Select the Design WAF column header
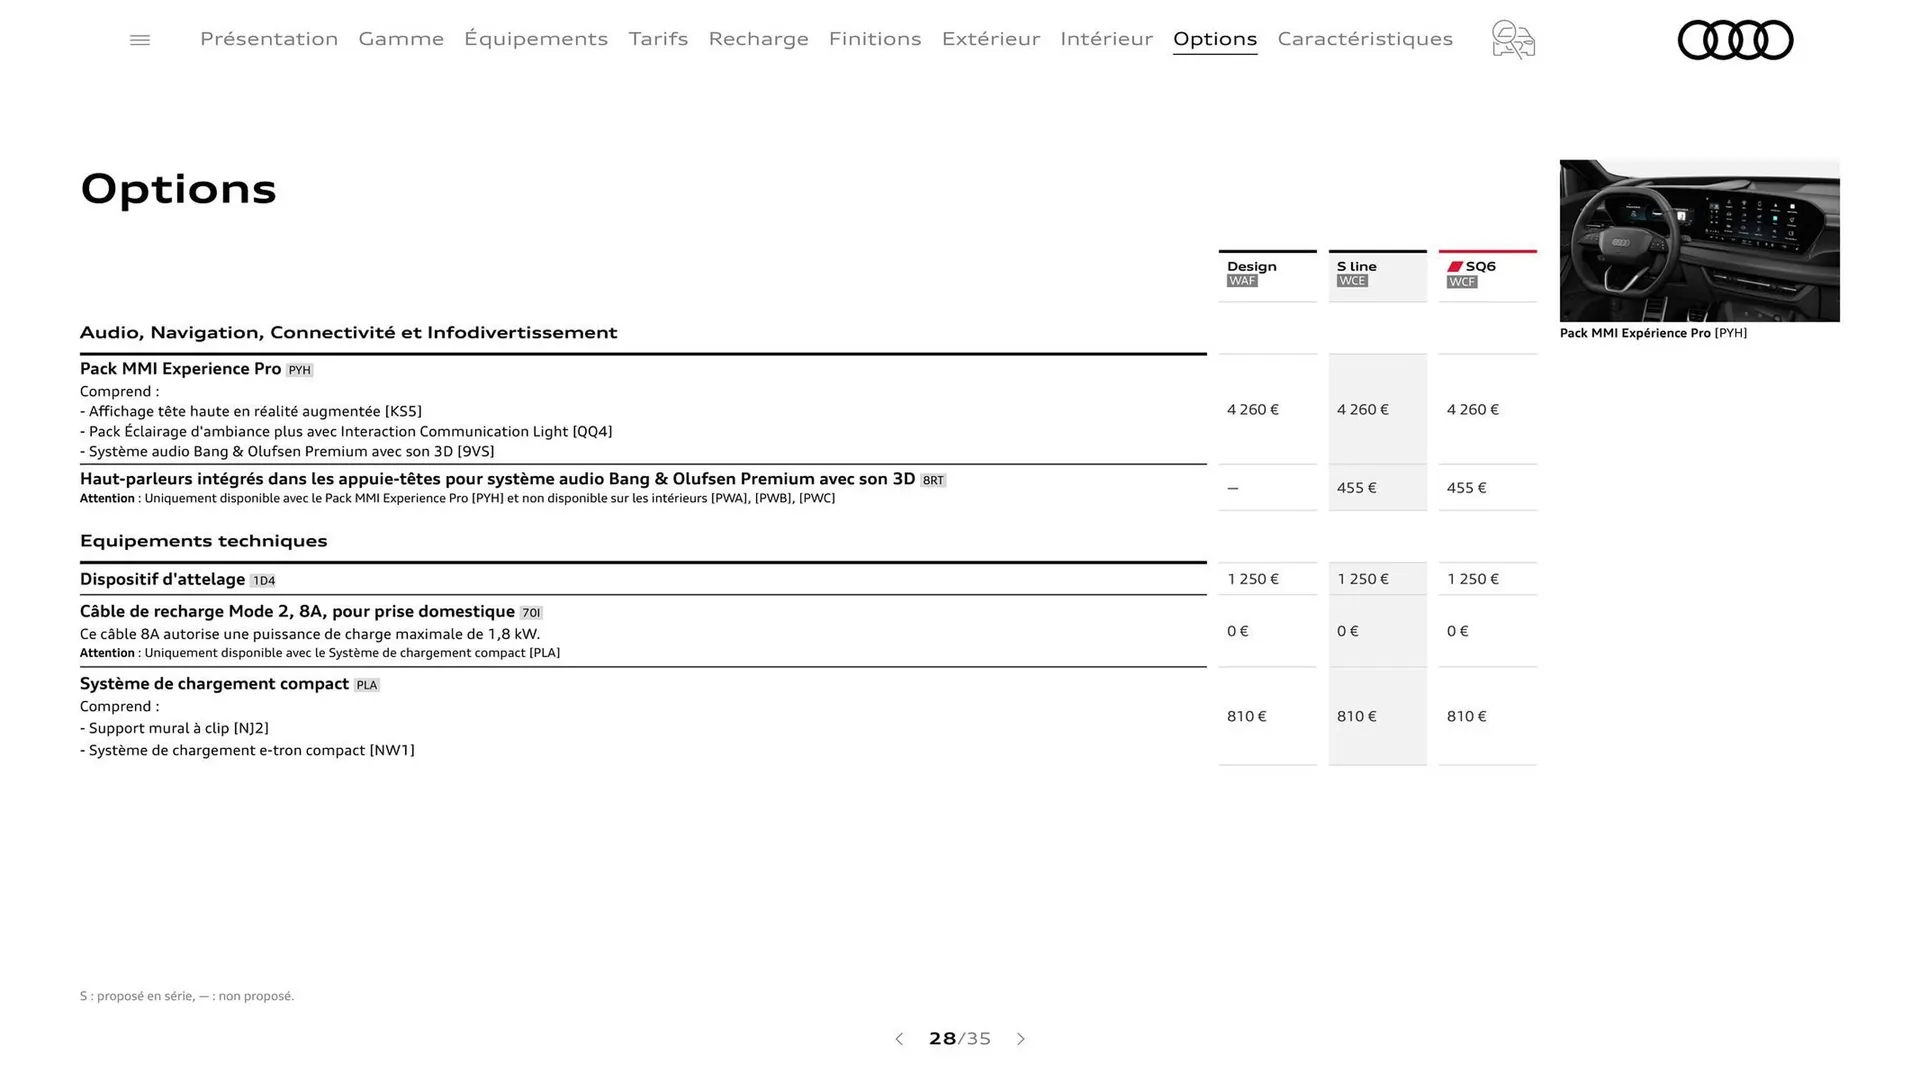The height and width of the screenshot is (1080, 1920). 1251,272
